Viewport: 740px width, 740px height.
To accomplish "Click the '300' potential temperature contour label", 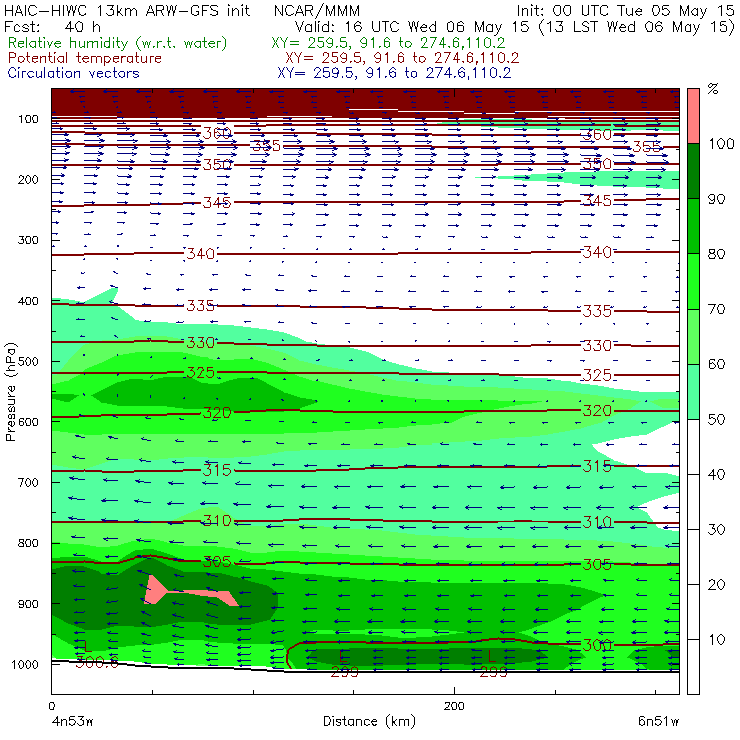I will [x=597, y=645].
